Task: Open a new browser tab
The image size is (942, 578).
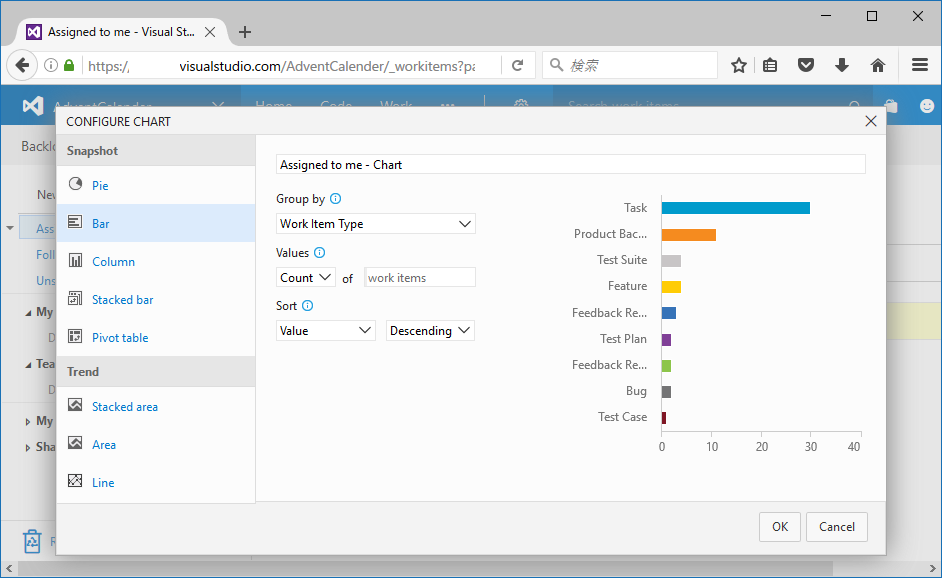Action: 245,32
